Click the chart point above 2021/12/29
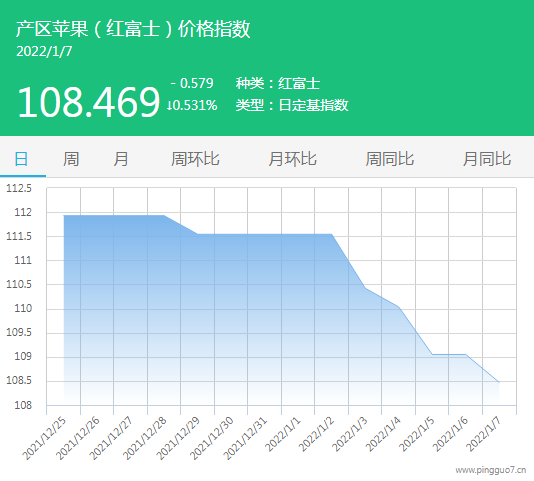This screenshot has height=481, width=534. click(x=198, y=234)
